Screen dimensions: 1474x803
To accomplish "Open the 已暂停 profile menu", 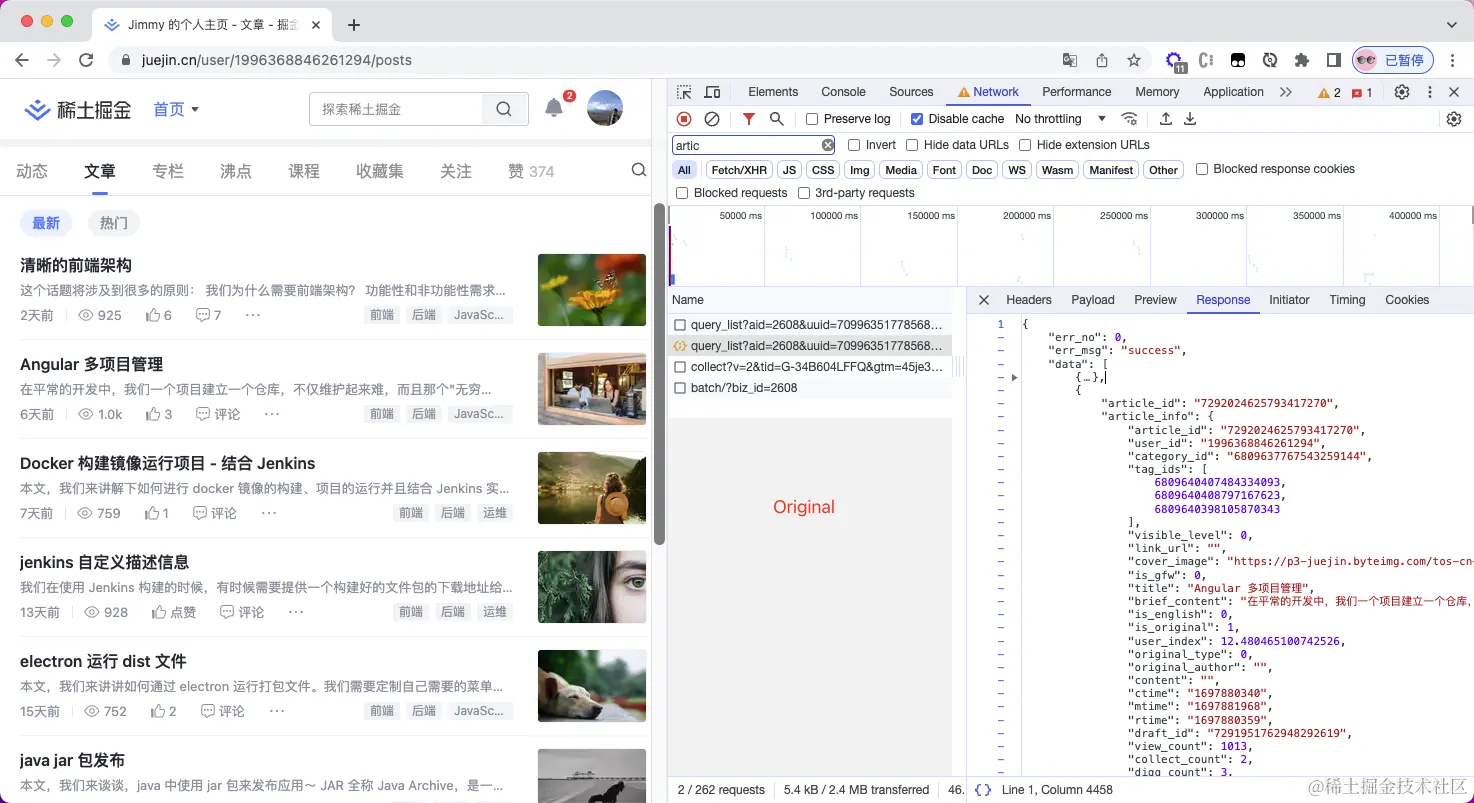I will (1393, 60).
